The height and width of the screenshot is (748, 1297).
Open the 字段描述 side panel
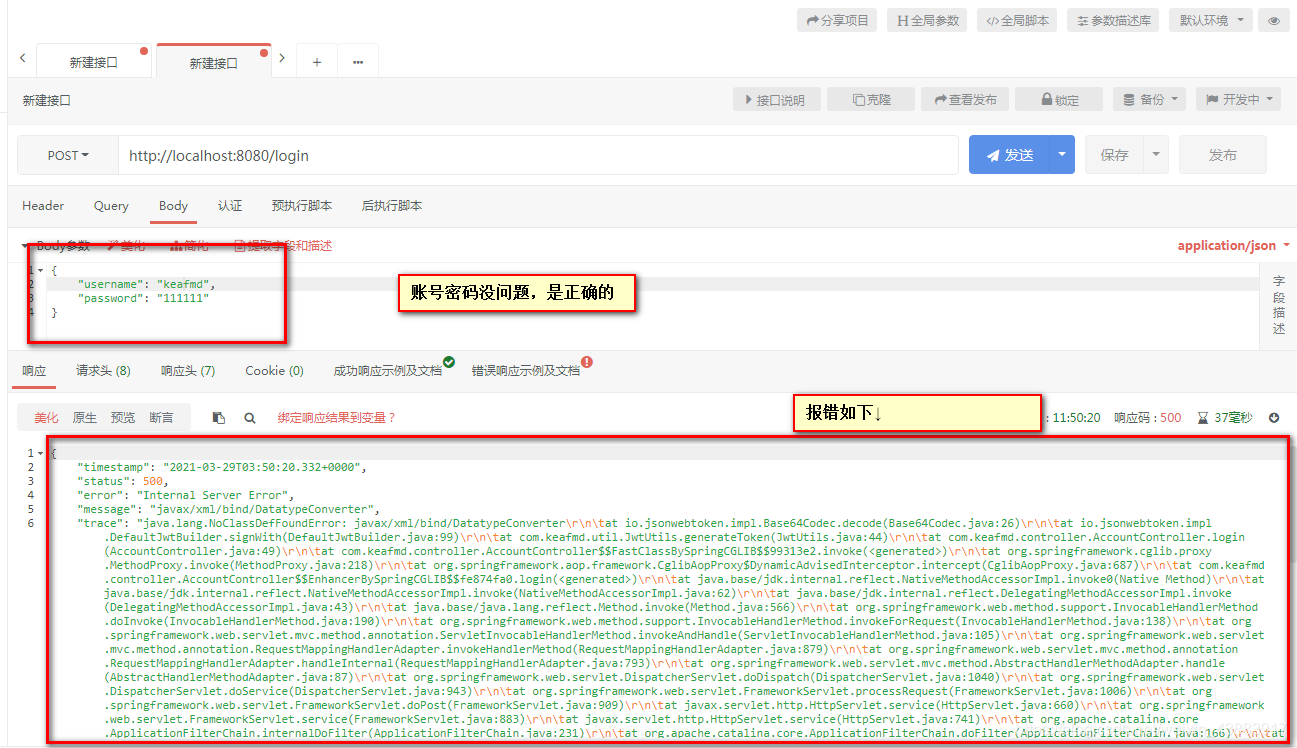tap(1279, 305)
